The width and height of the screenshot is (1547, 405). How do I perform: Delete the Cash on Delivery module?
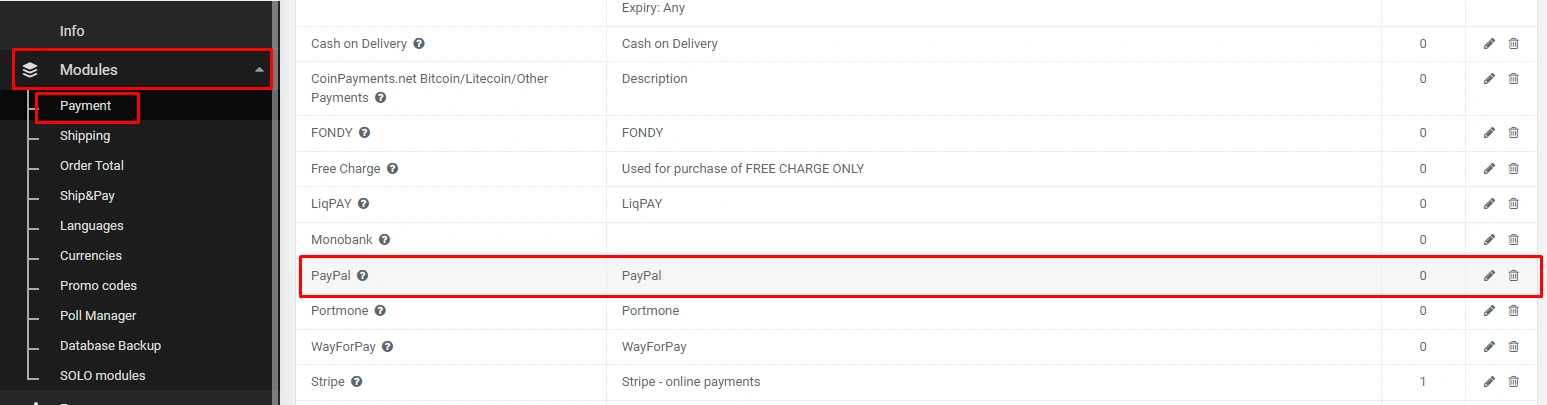coord(1513,44)
